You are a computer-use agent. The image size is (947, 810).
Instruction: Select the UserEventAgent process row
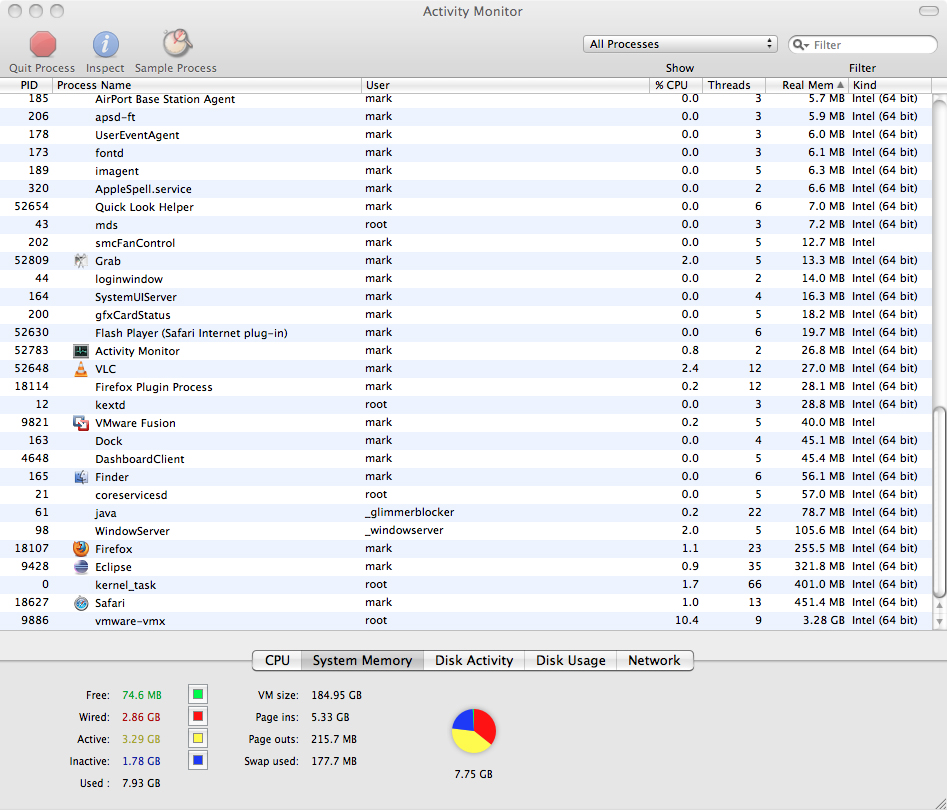coord(466,135)
